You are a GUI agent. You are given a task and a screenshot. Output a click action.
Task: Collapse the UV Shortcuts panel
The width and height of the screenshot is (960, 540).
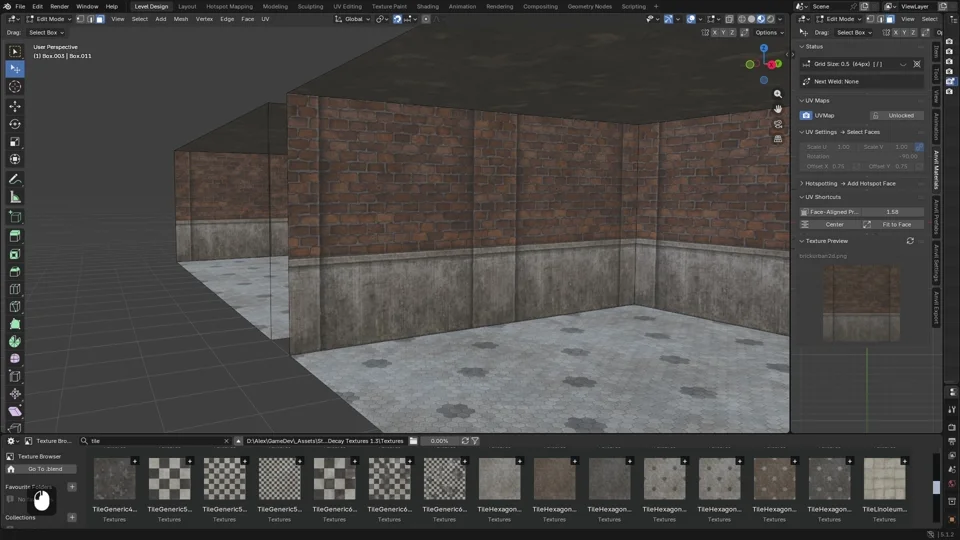pos(801,197)
